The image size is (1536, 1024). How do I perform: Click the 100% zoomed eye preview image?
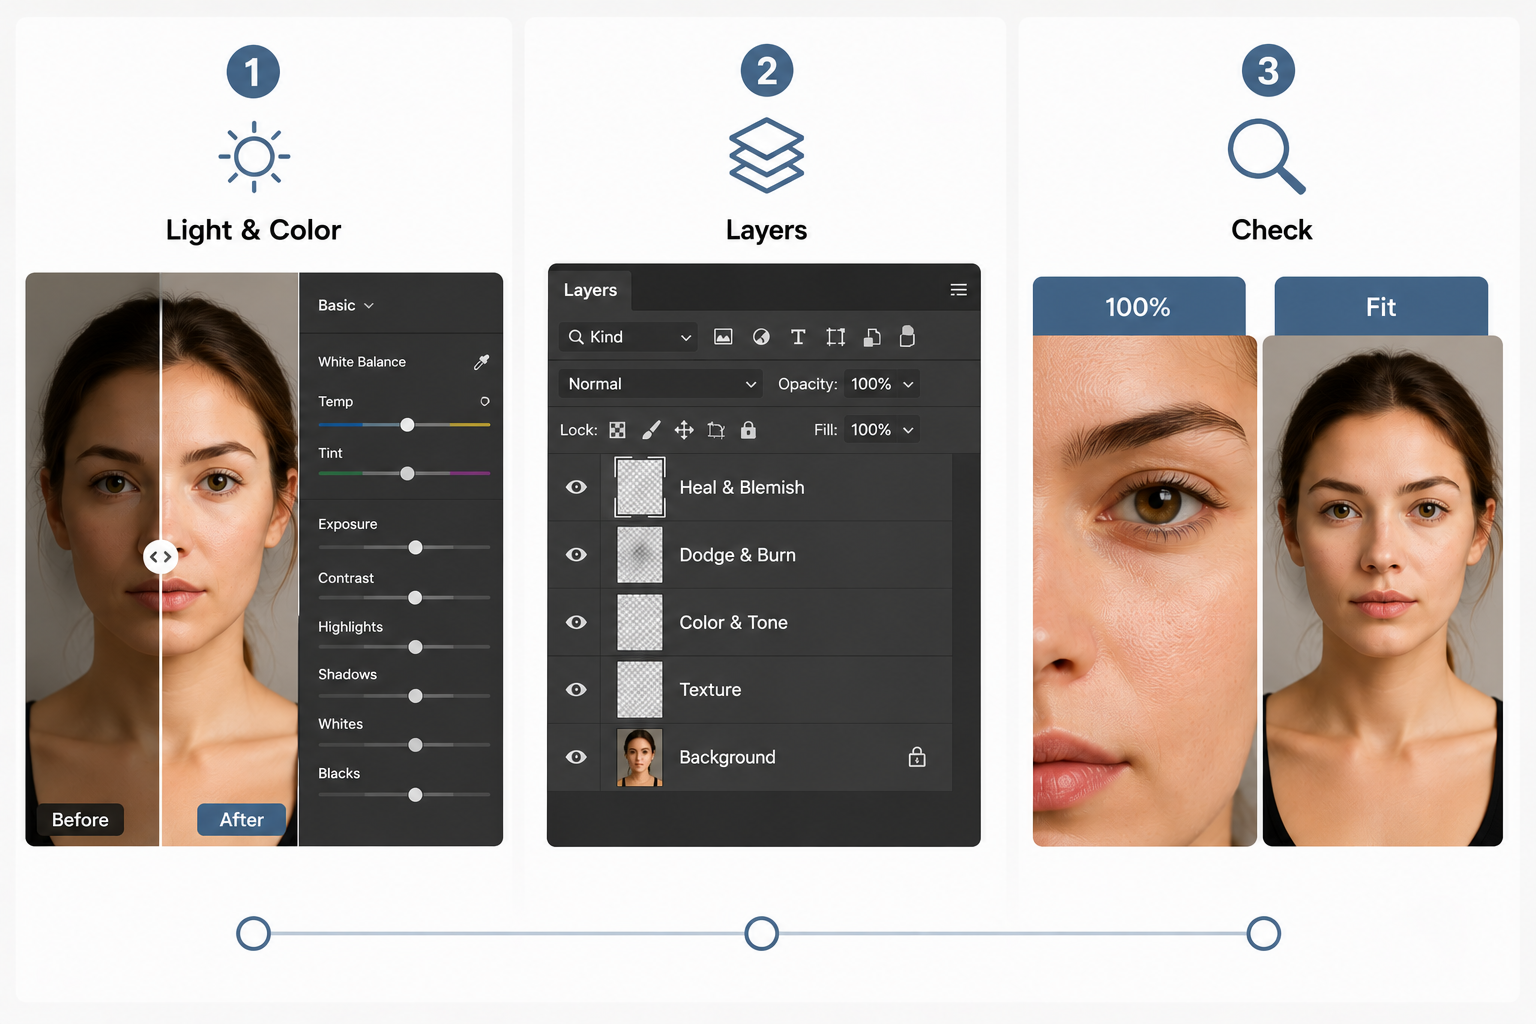tap(1145, 591)
